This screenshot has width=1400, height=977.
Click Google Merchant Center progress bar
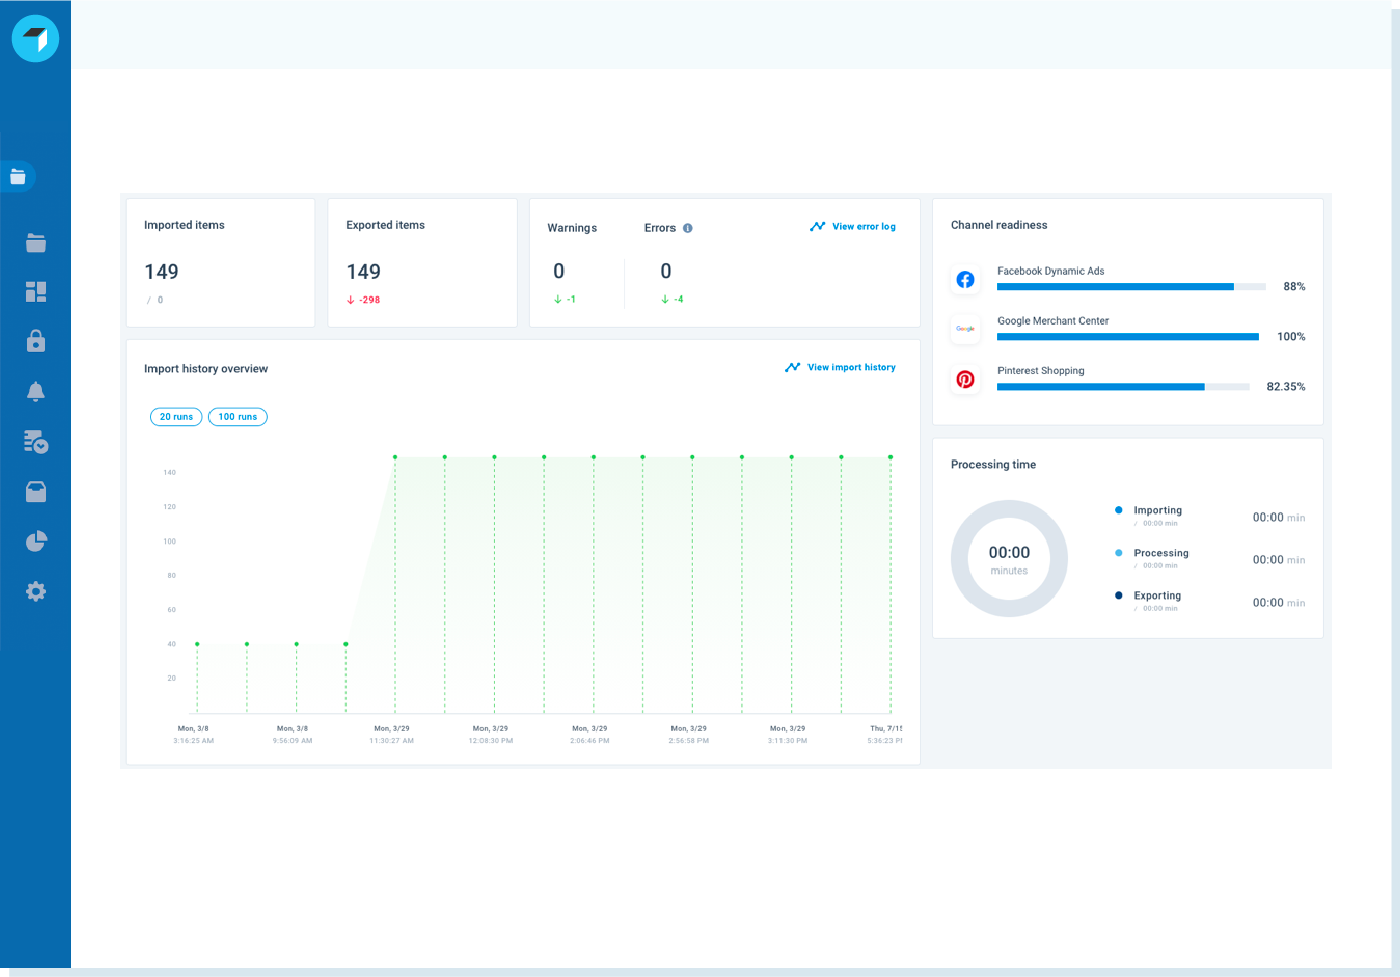[x=1127, y=337]
